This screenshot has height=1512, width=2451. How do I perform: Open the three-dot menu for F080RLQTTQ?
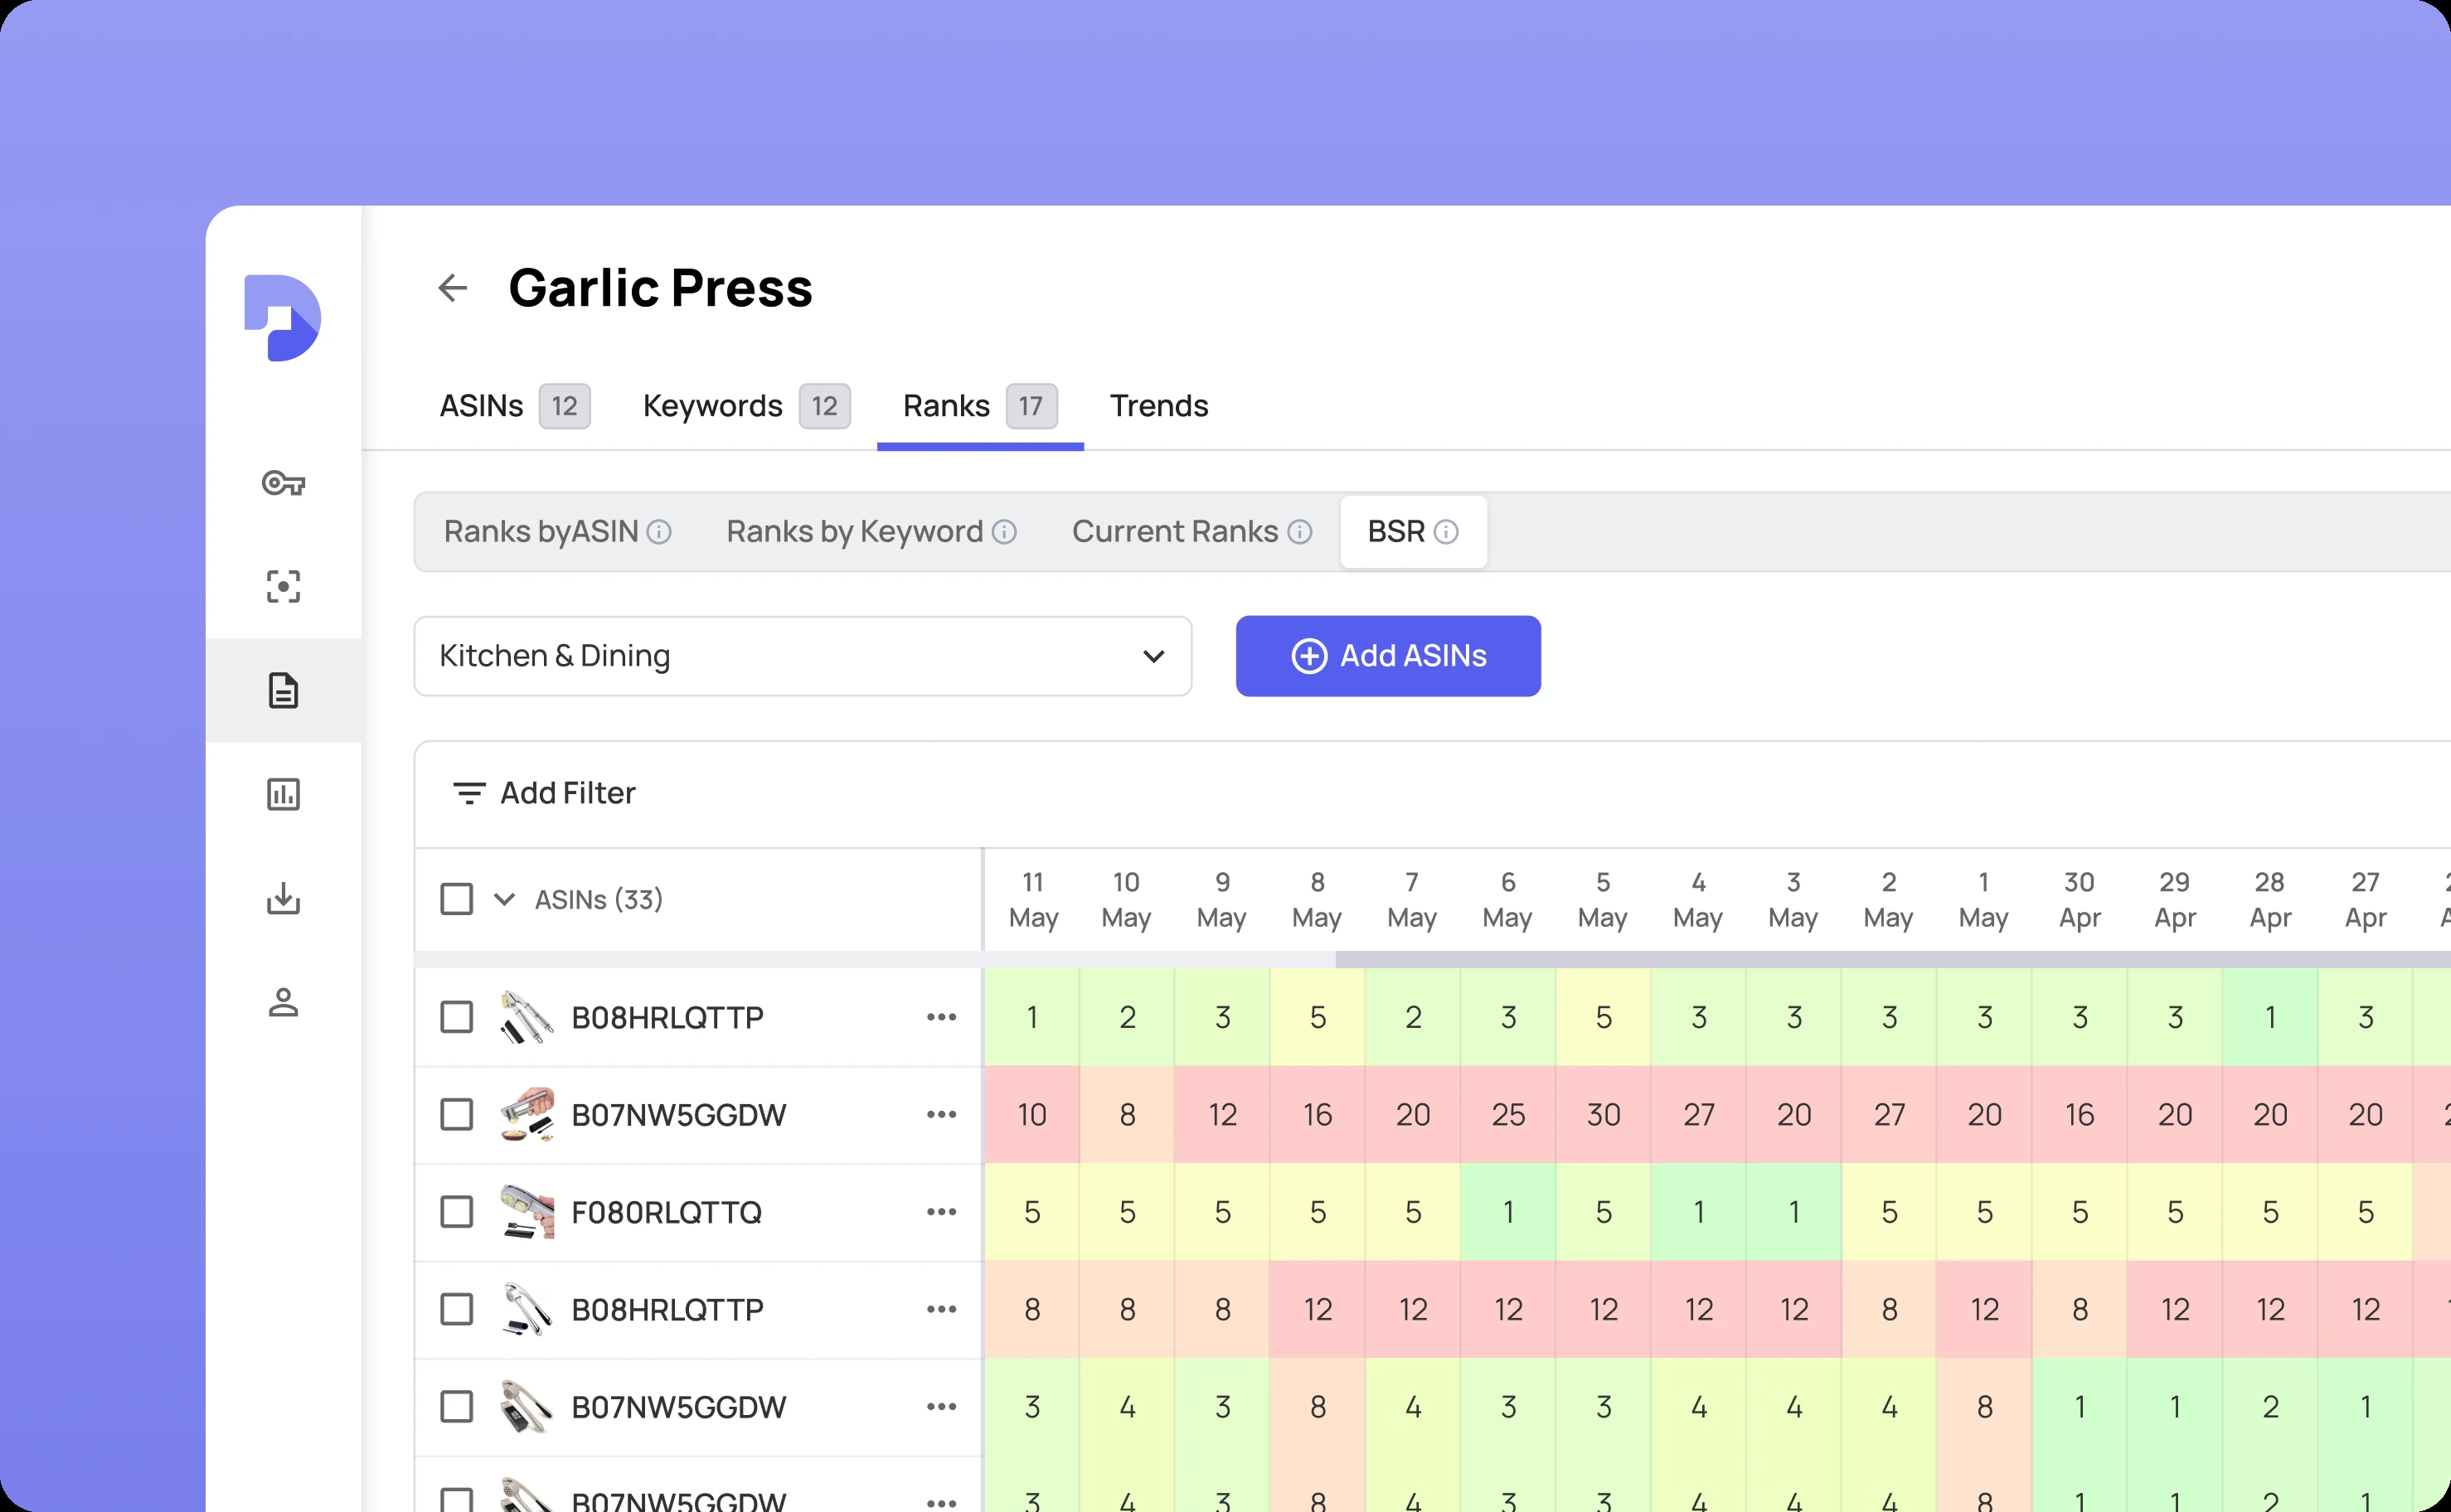[x=941, y=1212]
